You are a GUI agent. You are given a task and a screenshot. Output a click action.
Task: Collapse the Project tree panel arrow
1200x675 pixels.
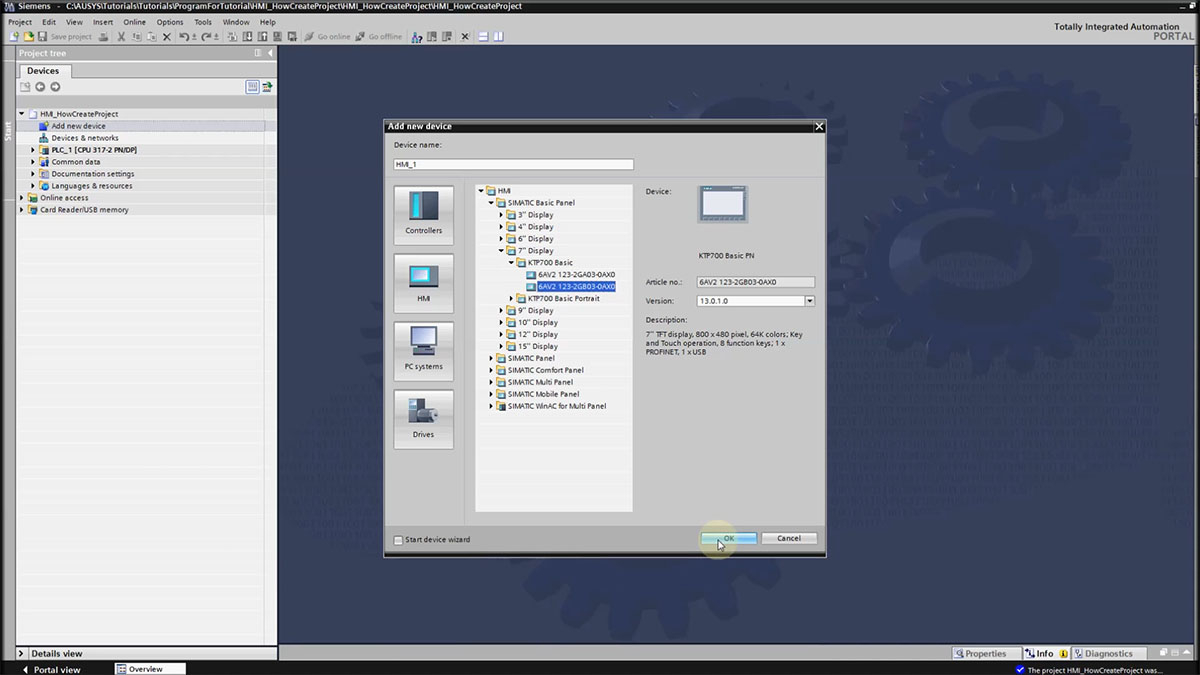click(x=269, y=53)
